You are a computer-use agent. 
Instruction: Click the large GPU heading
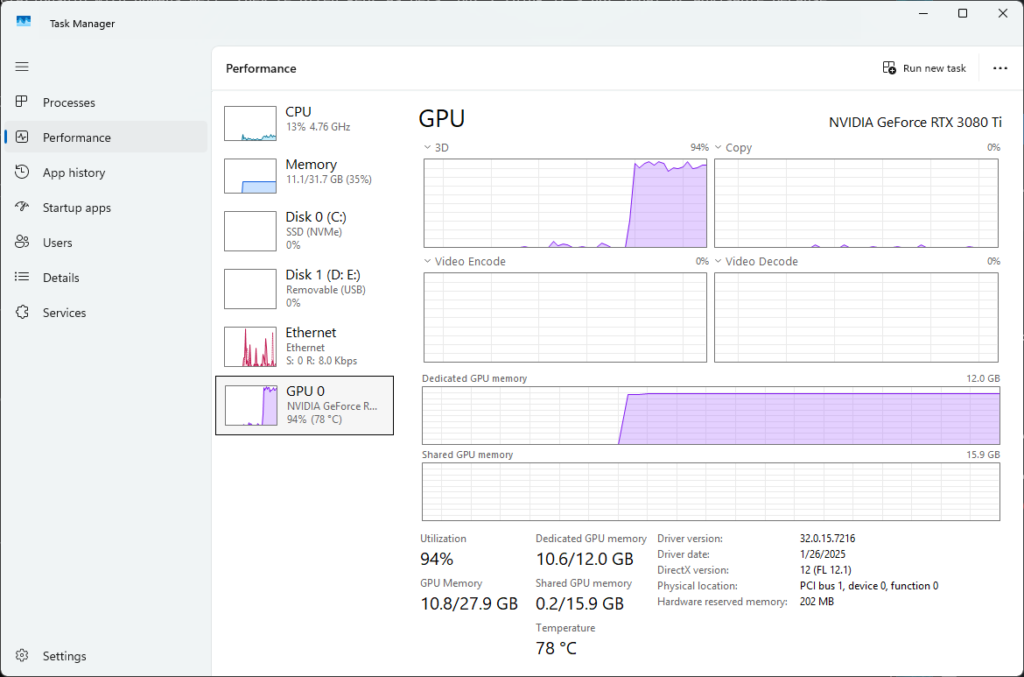[441, 118]
